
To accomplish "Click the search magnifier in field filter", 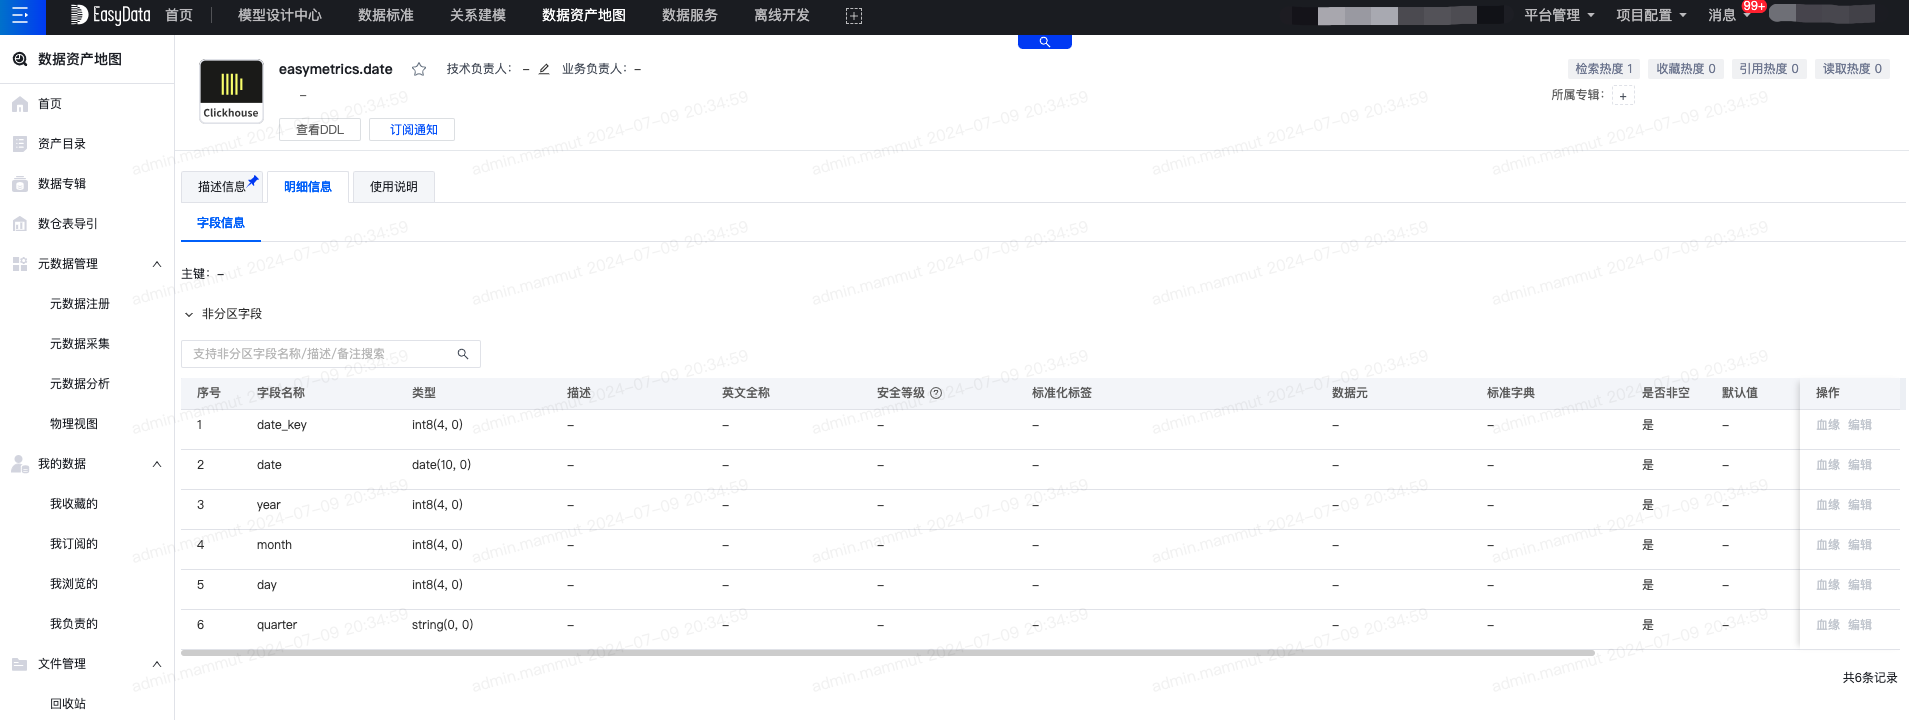I will [x=463, y=354].
